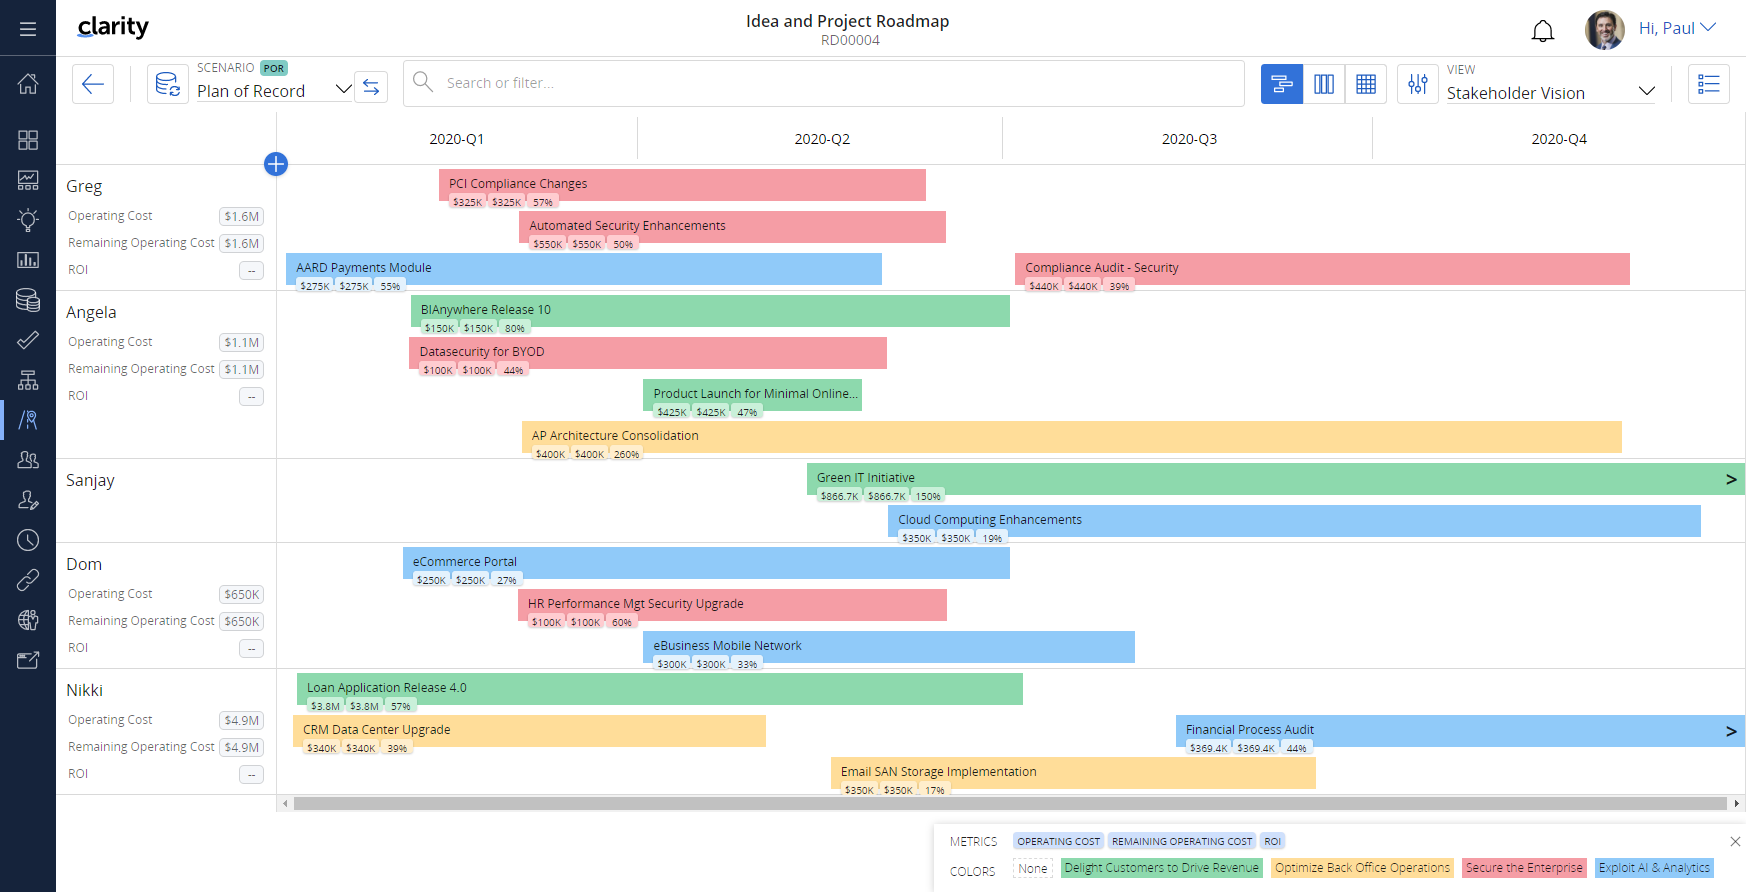This screenshot has width=1746, height=892.
Task: Open the clock timesheets sidebar icon
Action: tap(28, 540)
